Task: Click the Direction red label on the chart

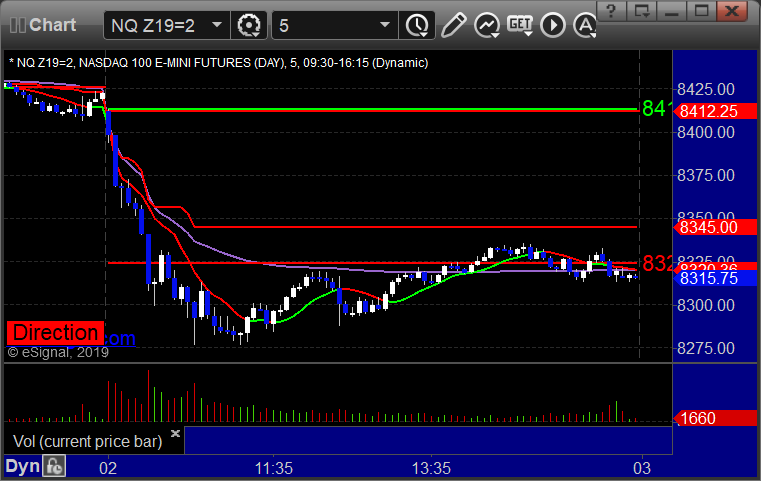Action: click(55, 333)
